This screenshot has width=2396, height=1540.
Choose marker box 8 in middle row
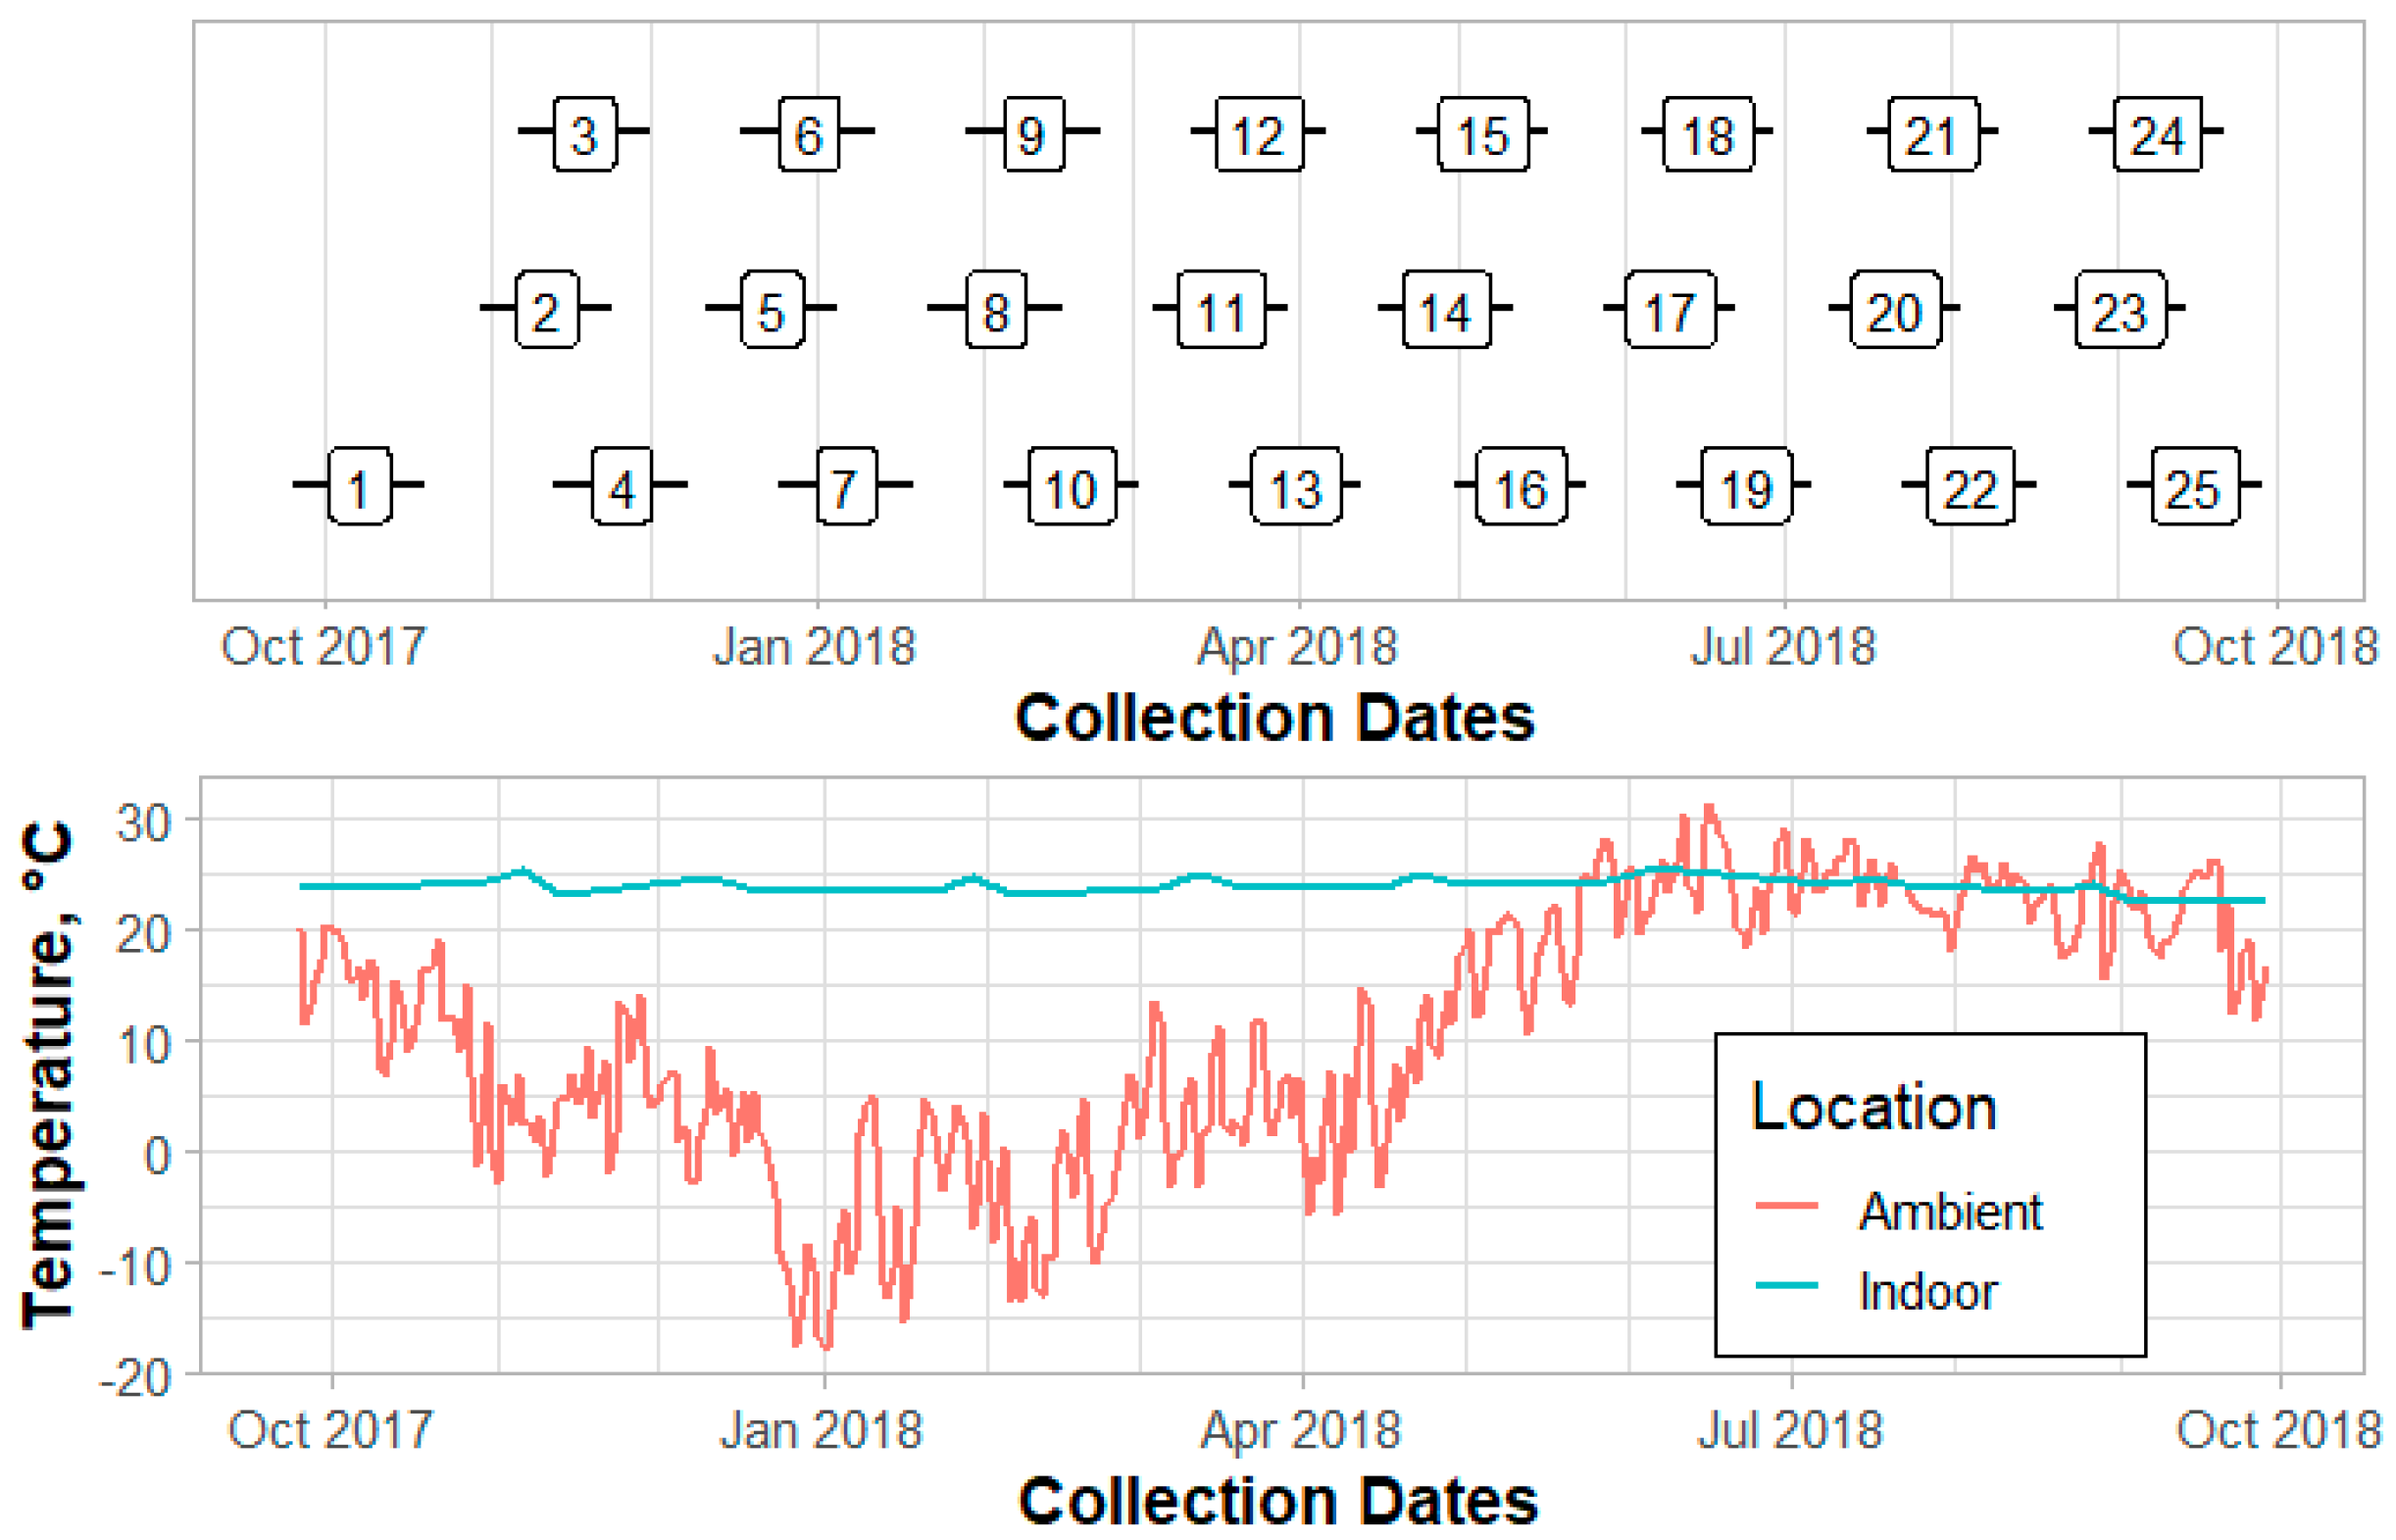(x=996, y=309)
